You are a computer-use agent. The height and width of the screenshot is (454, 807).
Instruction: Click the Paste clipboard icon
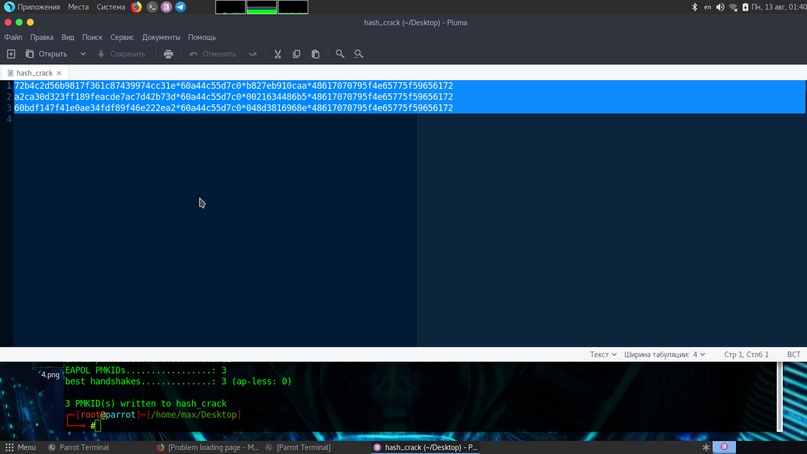coord(315,54)
